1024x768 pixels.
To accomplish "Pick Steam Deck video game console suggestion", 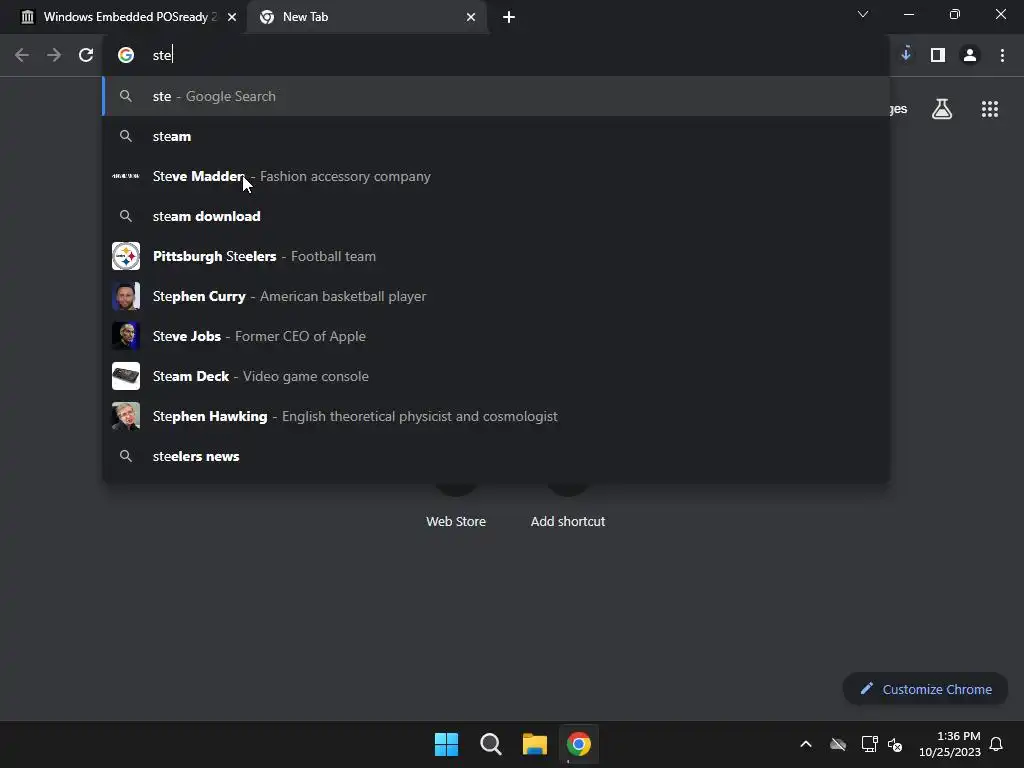I will pos(496,376).
